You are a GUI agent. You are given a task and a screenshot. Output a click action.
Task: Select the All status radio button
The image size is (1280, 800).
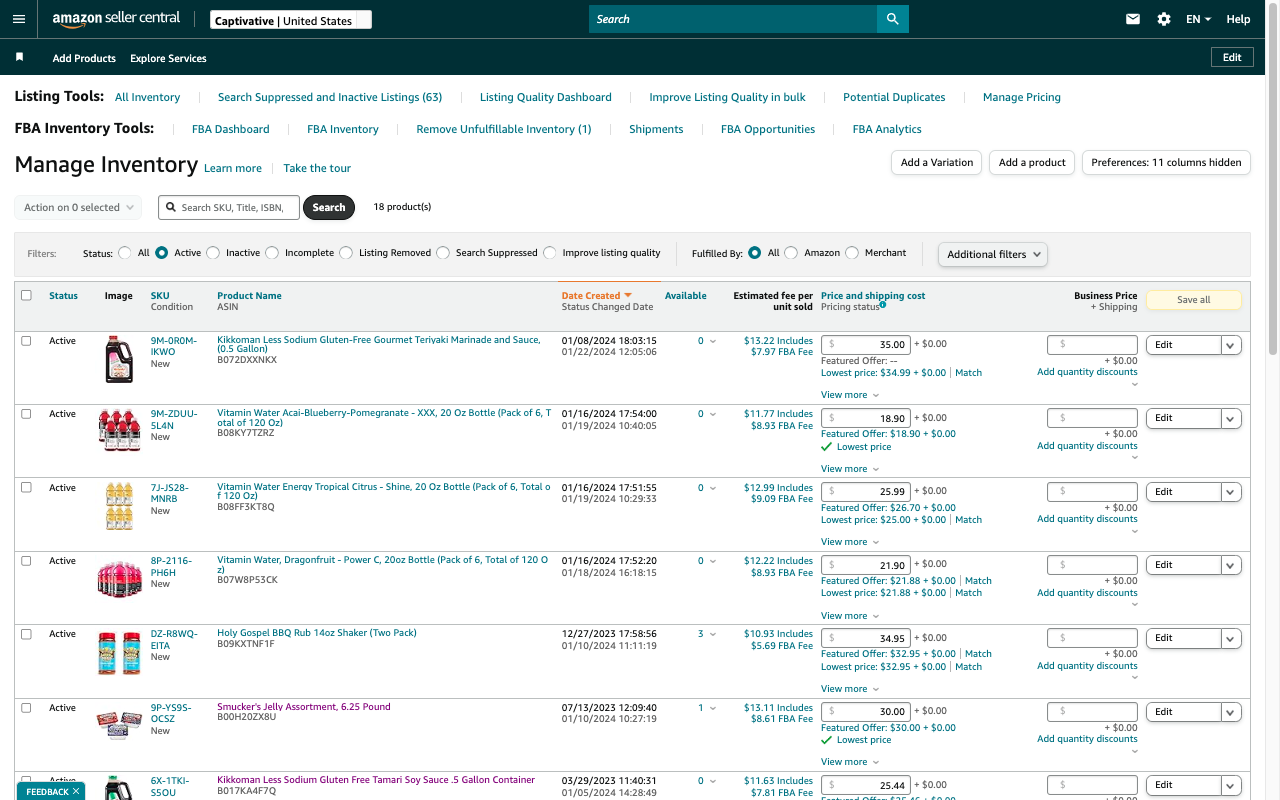coord(125,253)
